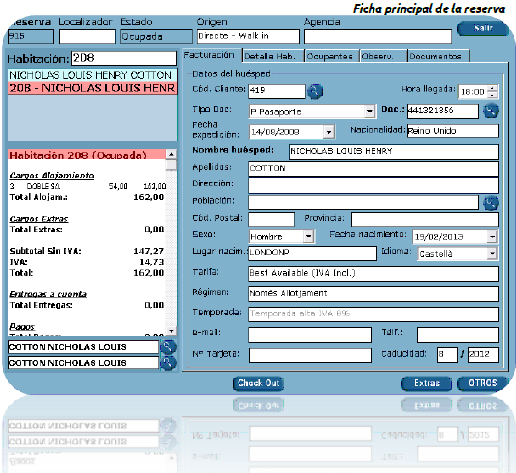Screen dimensions: 516x473
Task: Click the DOBLE SA charge line
Action: click(88, 186)
